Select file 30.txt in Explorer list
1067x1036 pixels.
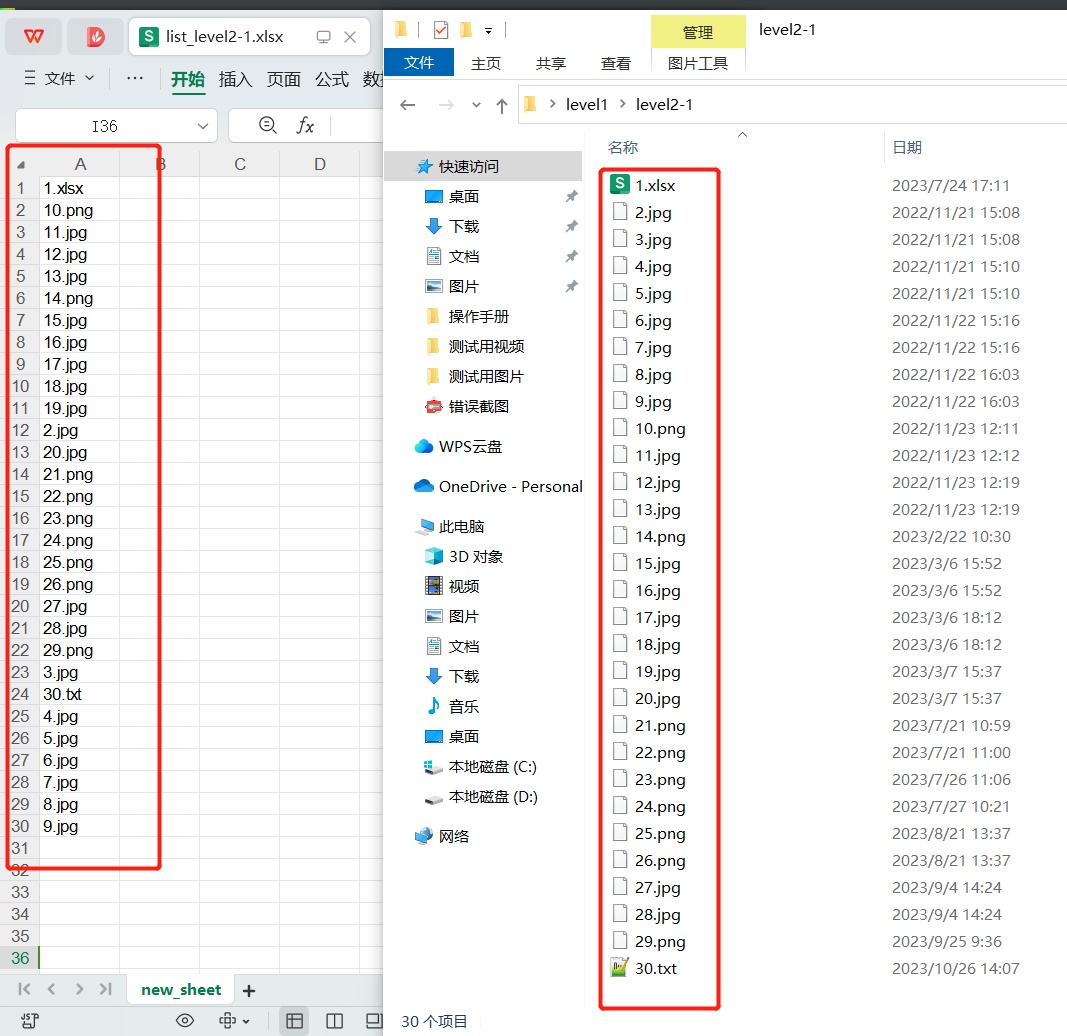click(x=656, y=968)
